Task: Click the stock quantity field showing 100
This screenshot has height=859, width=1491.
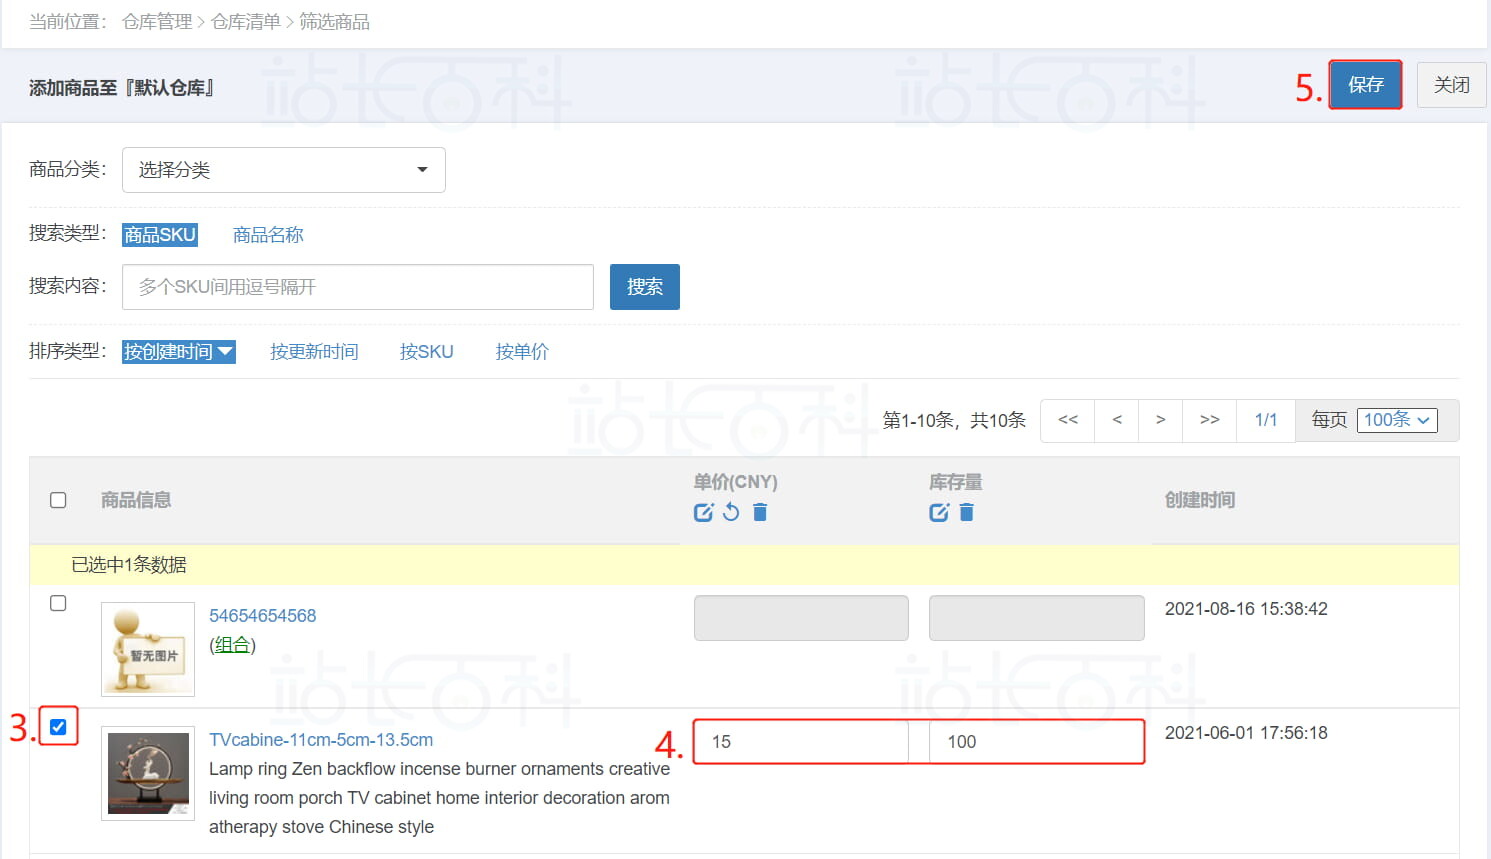Action: (1036, 742)
